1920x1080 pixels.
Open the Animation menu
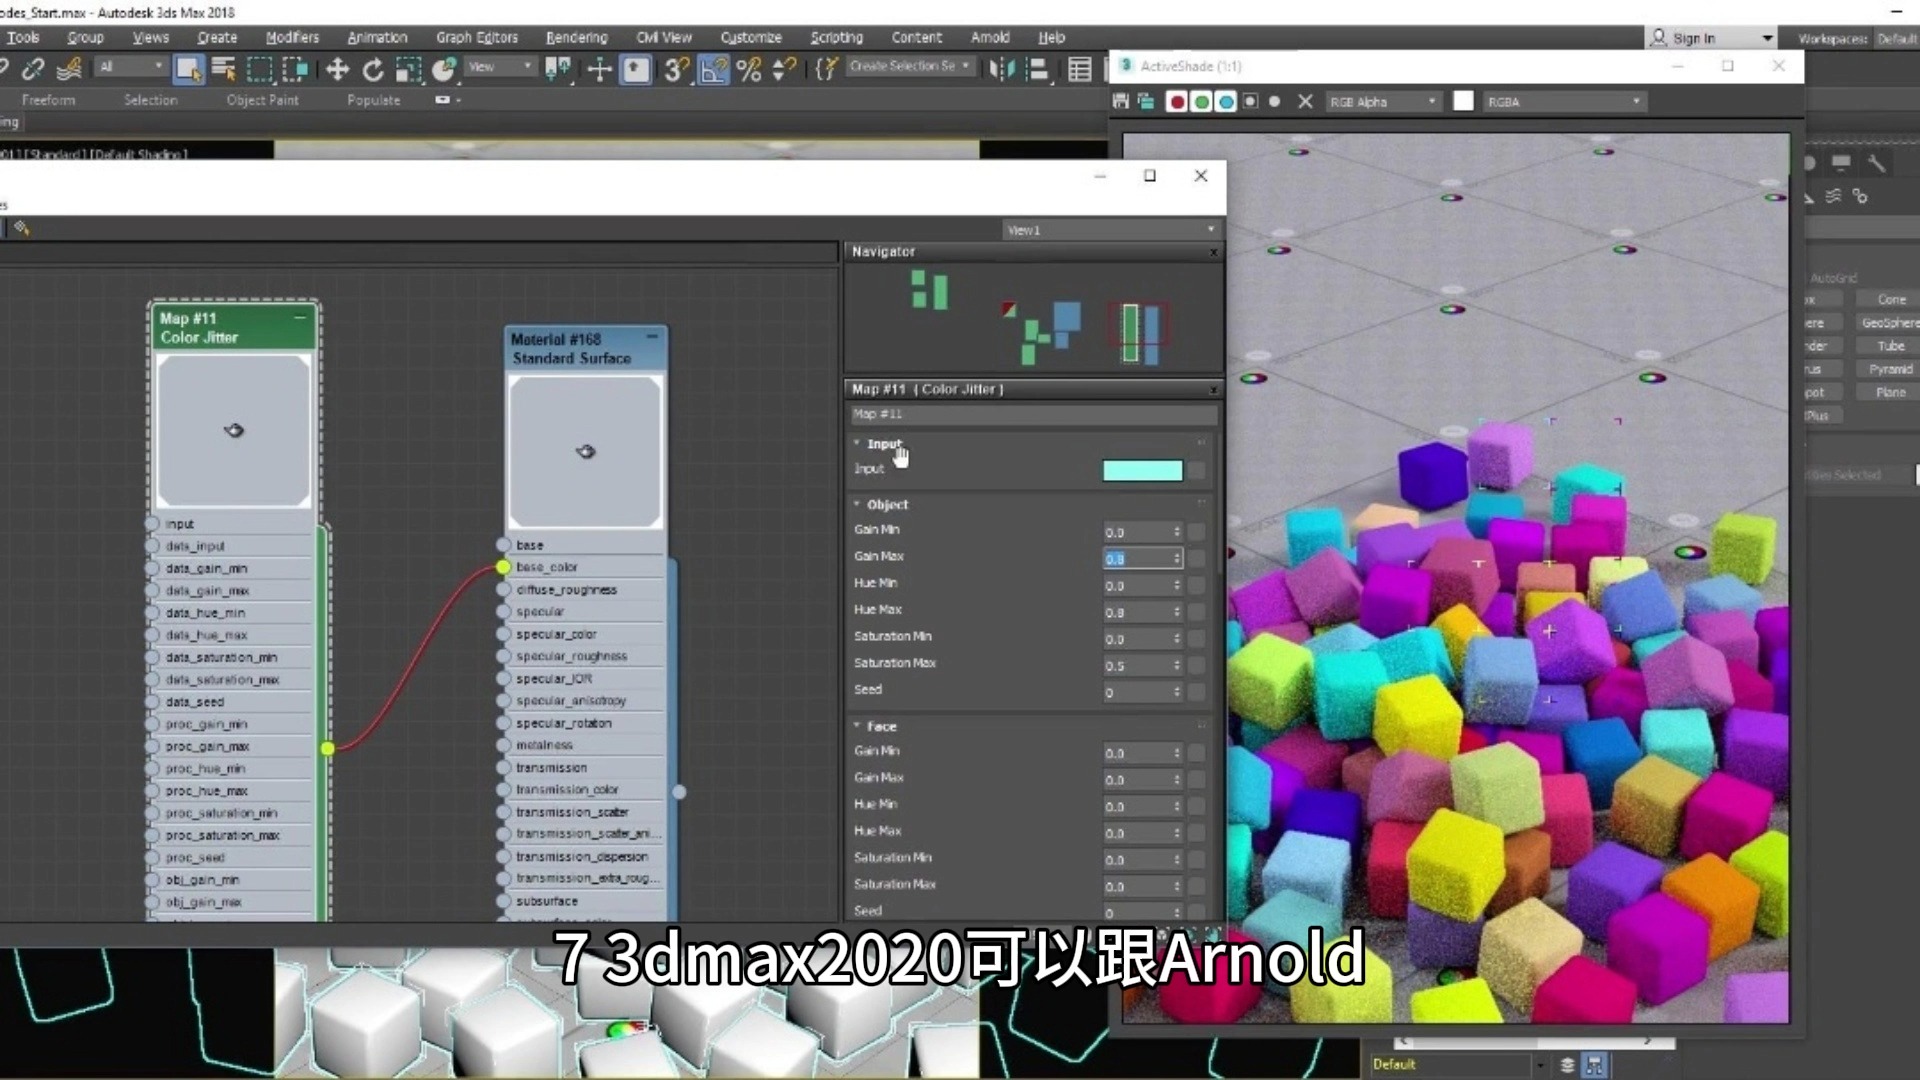[x=377, y=37]
